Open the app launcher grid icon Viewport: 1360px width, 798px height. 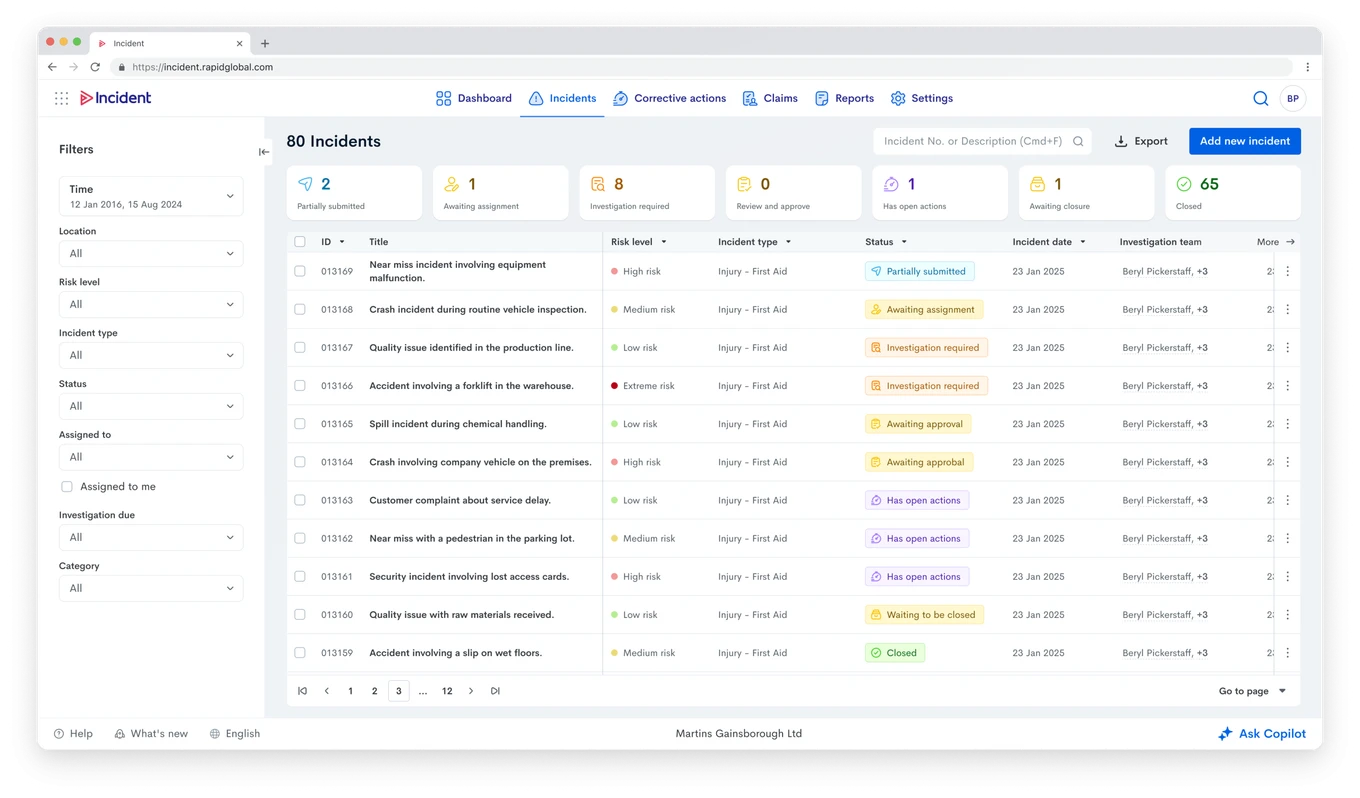[x=61, y=98]
